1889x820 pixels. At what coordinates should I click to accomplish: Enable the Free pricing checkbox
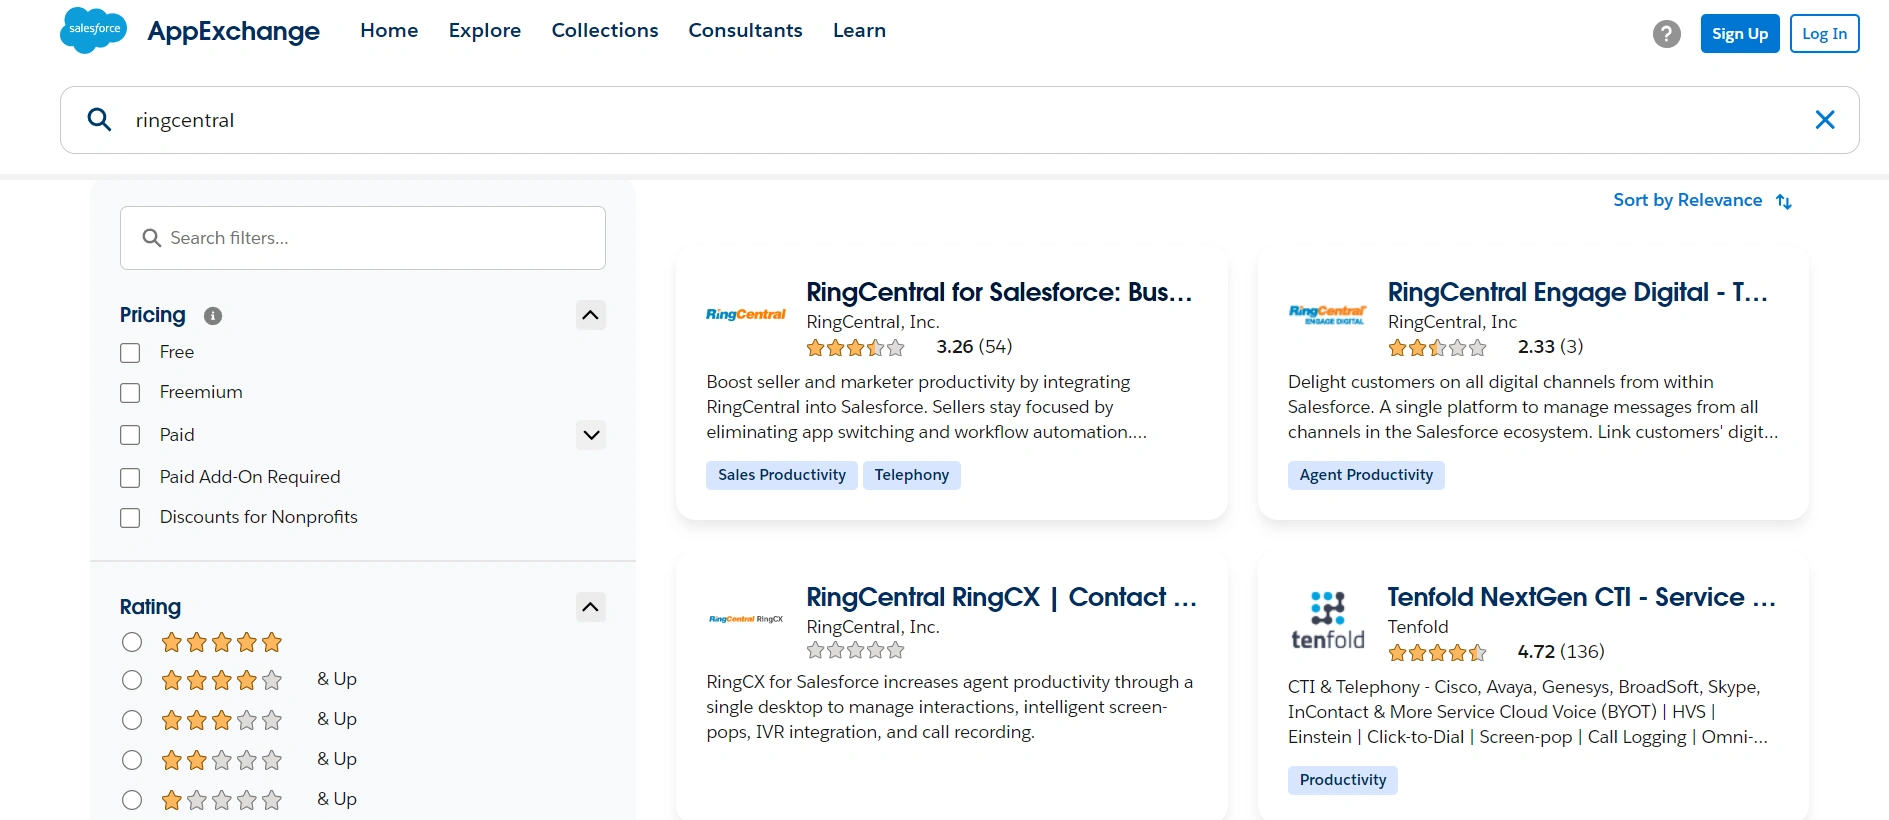tap(129, 352)
